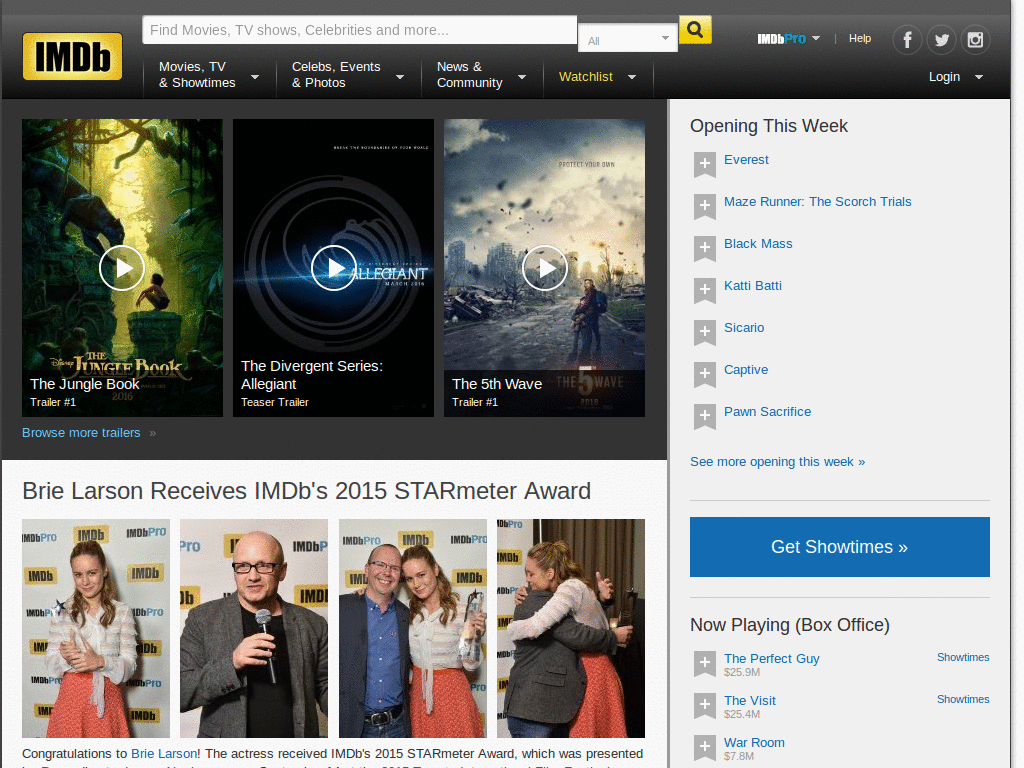Open Brie Larson STARmeter Award headline
This screenshot has height=768, width=1024.
point(306,490)
